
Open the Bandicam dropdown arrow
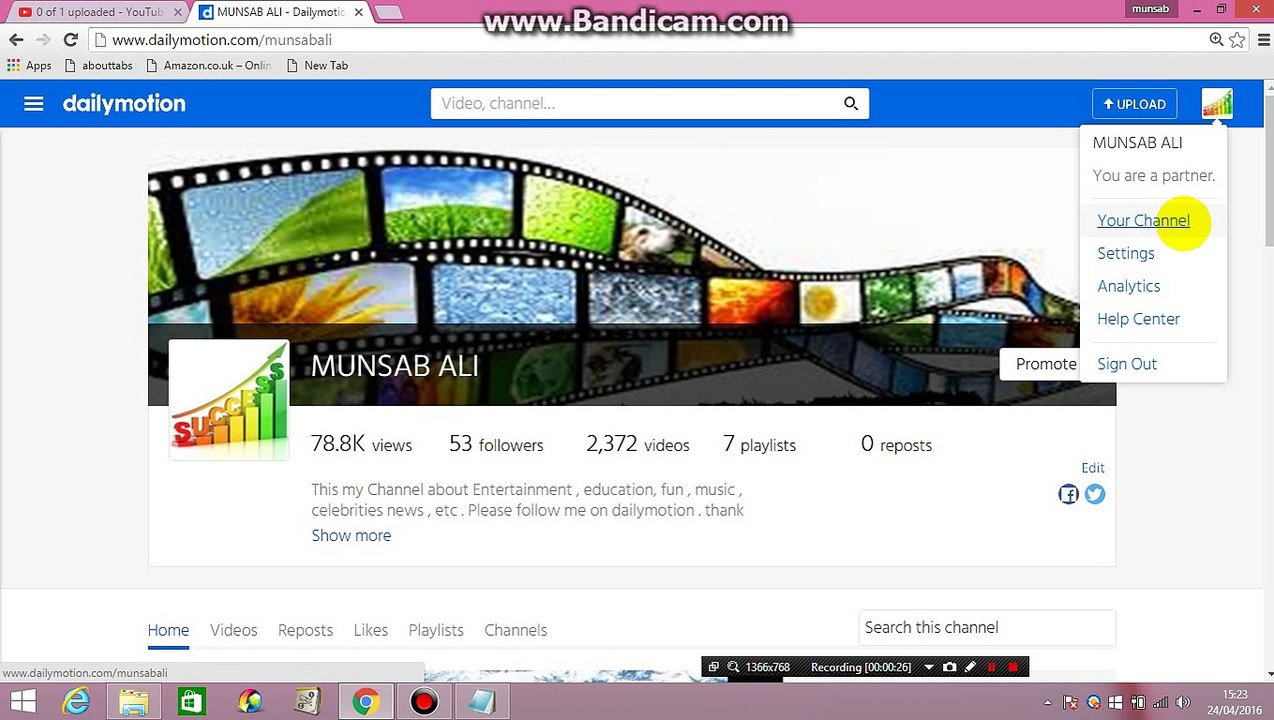click(929, 667)
